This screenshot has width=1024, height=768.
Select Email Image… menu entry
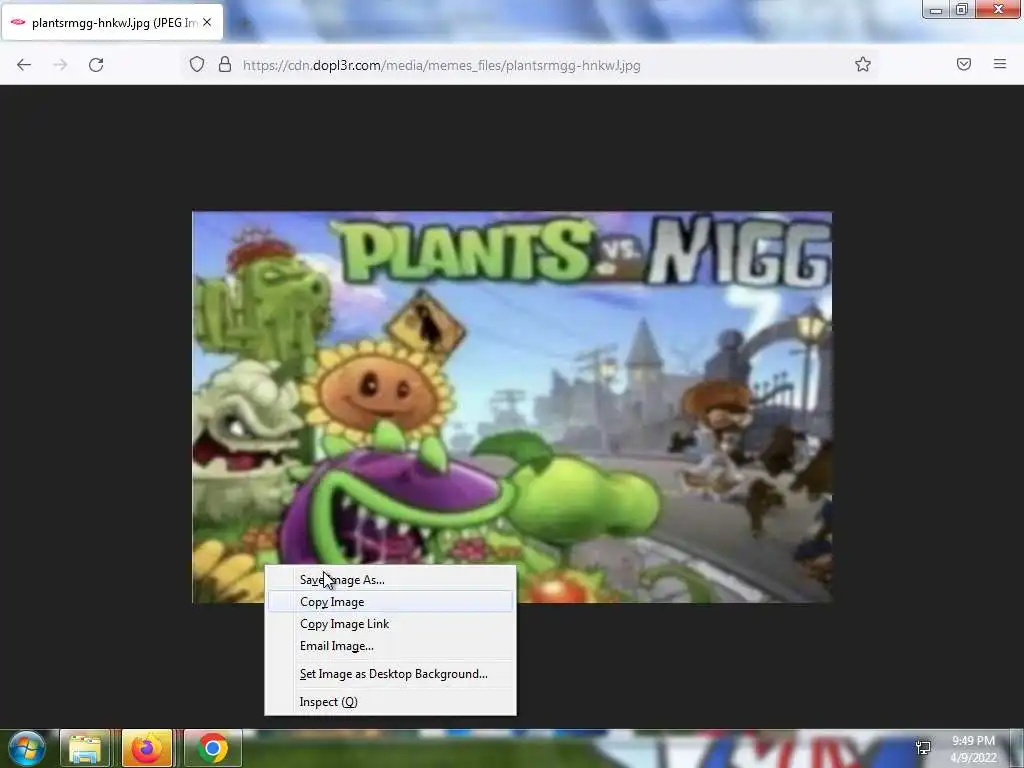[x=391, y=646]
